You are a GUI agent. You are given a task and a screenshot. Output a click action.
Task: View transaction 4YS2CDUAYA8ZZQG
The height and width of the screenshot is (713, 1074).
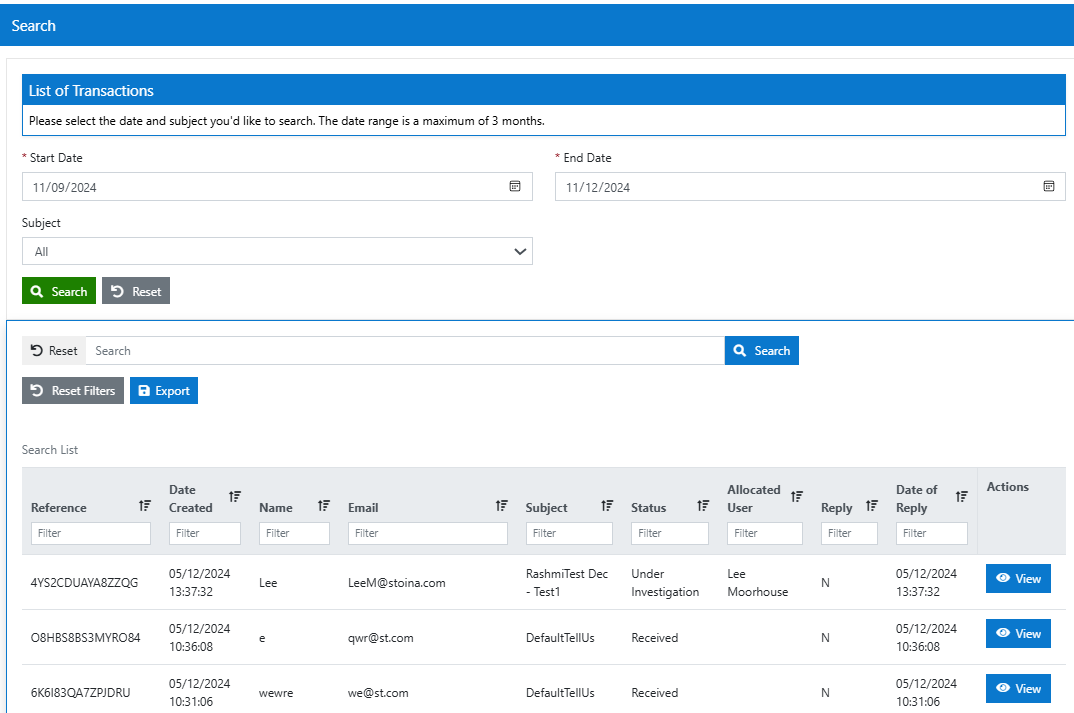pyautogui.click(x=1018, y=579)
